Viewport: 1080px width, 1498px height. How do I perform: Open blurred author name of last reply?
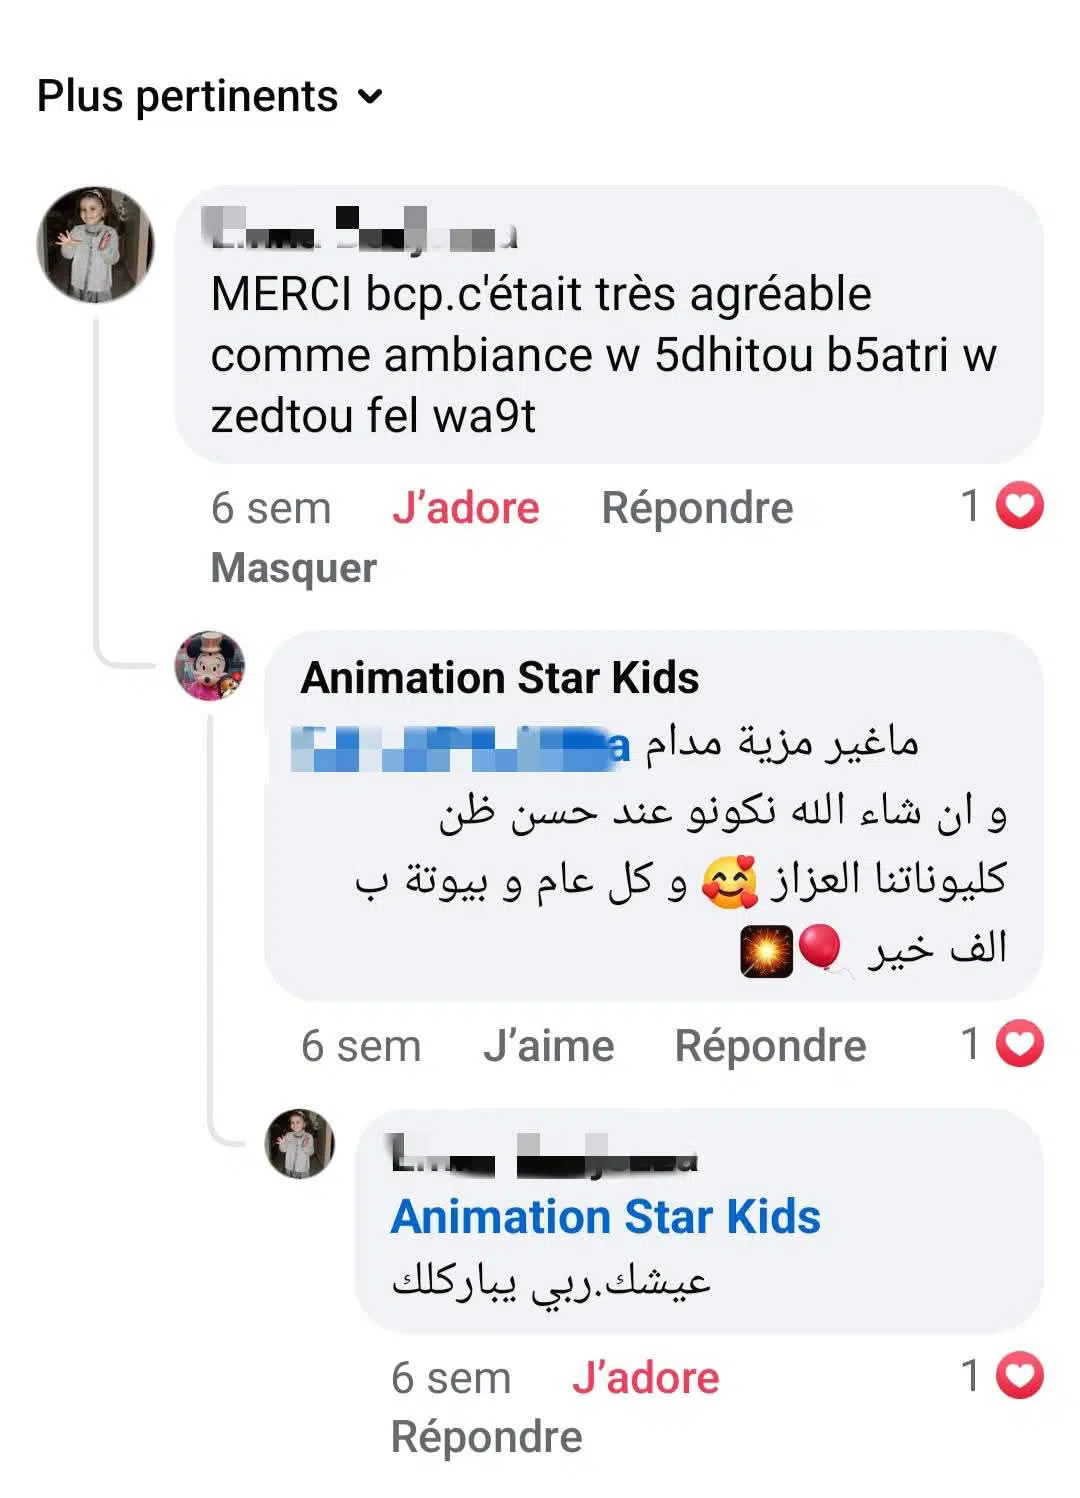click(x=543, y=1155)
